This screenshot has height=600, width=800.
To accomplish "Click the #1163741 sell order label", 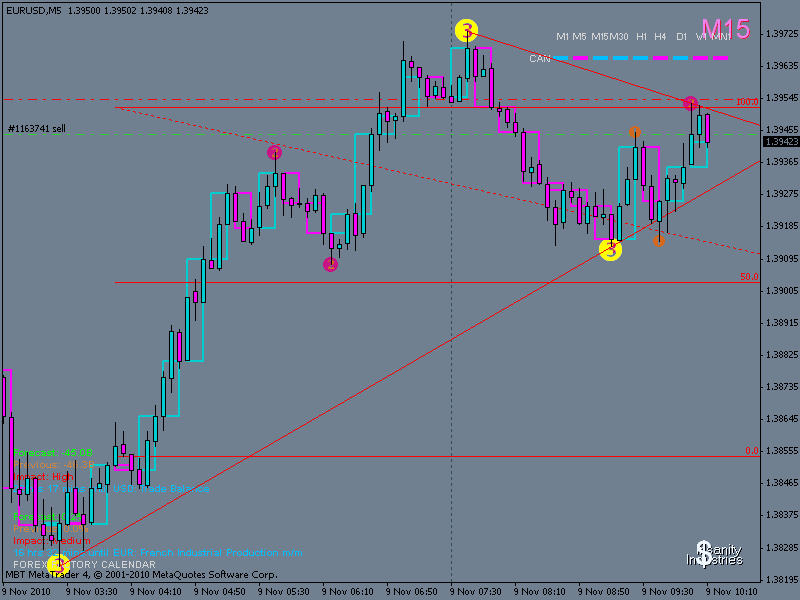I will [x=37, y=129].
